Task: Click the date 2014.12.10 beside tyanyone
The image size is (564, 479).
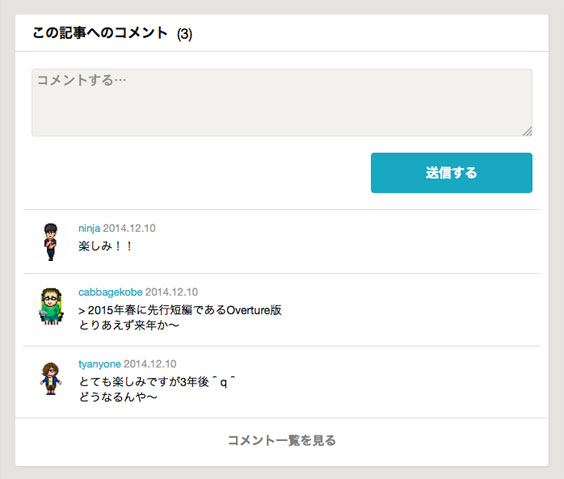Action: coord(150,364)
